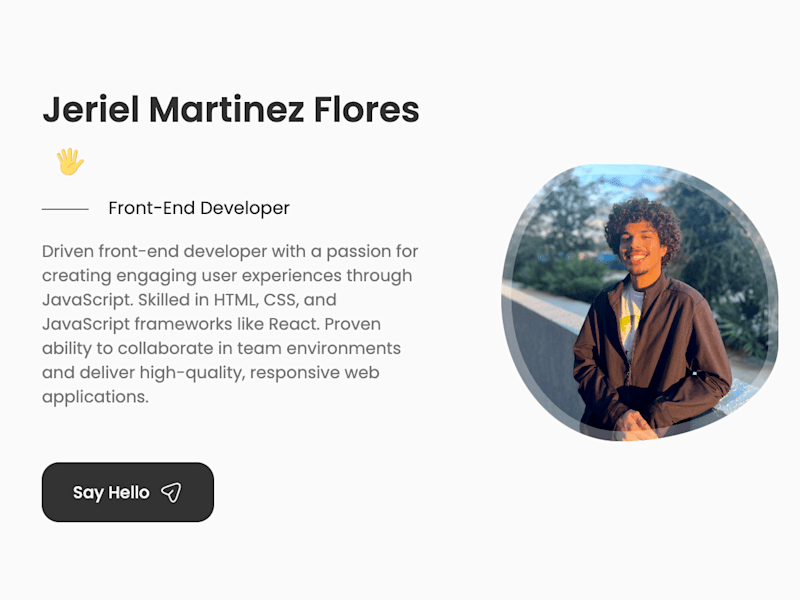The width and height of the screenshot is (800, 600).
Task: Click the horizontal line beside the subtitle
Action: click(65, 209)
